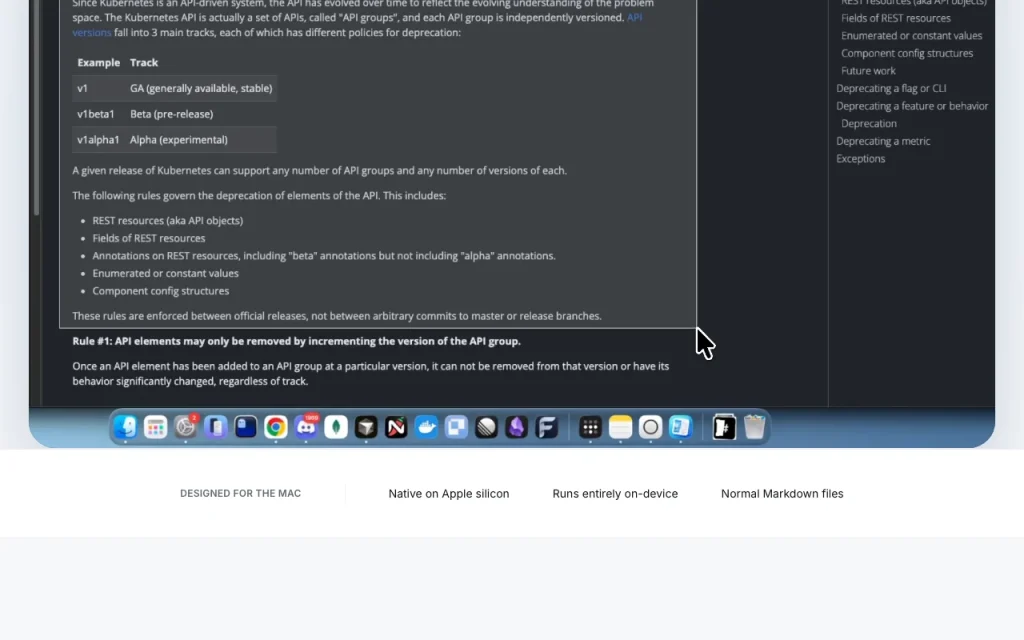Open the striped sphere app icon
The image size is (1024, 640).
coord(486,427)
